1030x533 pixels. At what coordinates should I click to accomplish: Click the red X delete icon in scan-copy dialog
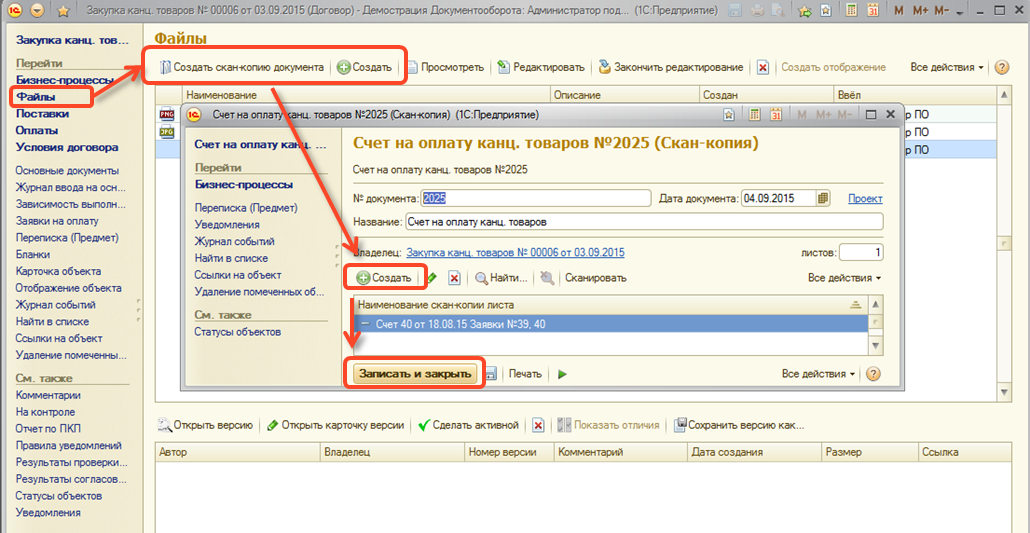[x=454, y=278]
